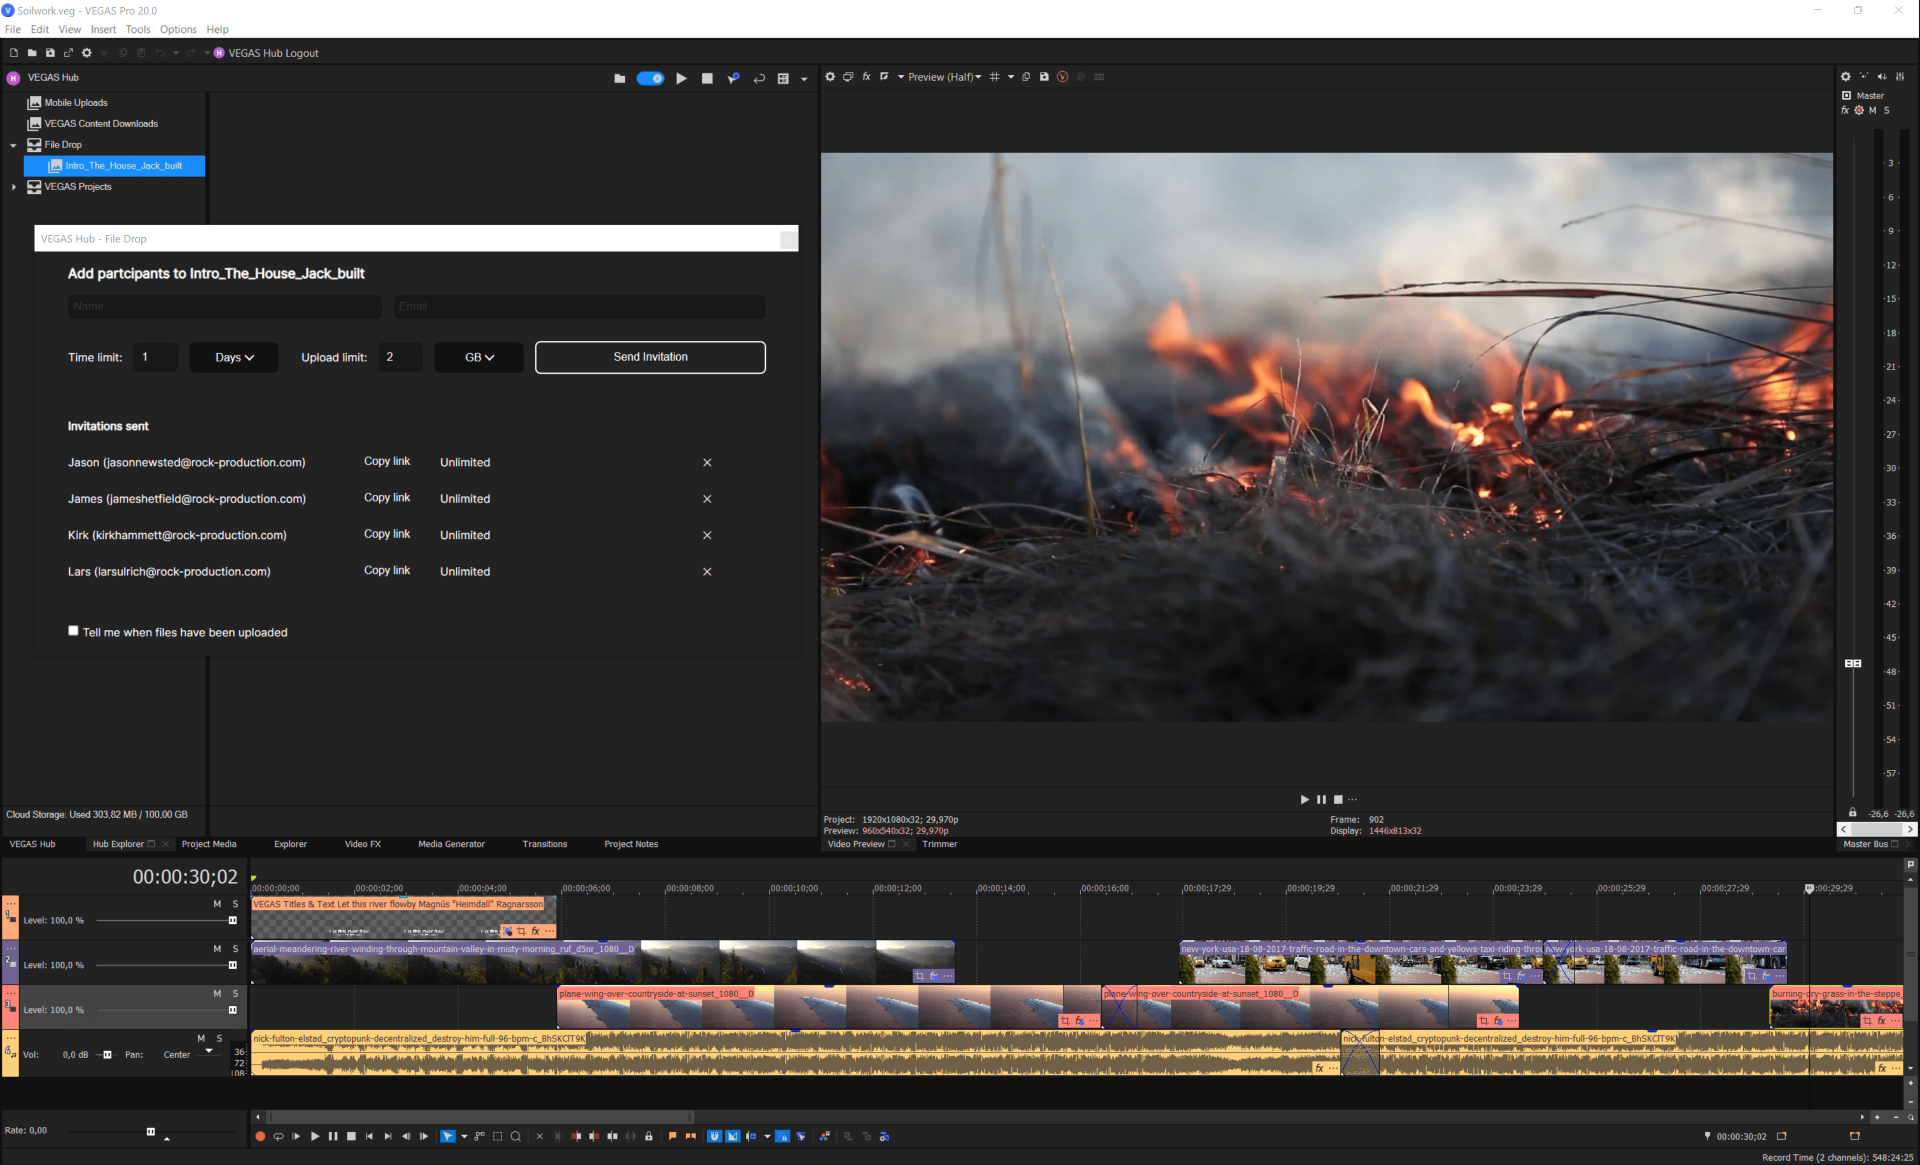Switch to the Video FX tab
Image resolution: width=1920 pixels, height=1165 pixels.
359,843
